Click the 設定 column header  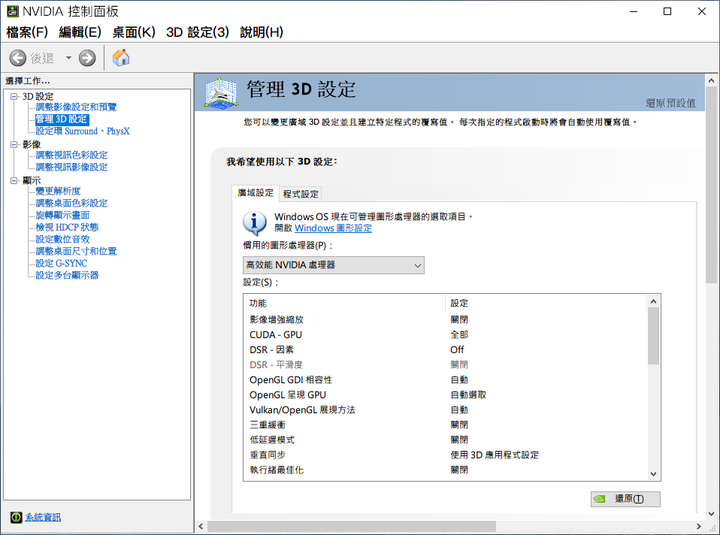pyautogui.click(x=546, y=303)
